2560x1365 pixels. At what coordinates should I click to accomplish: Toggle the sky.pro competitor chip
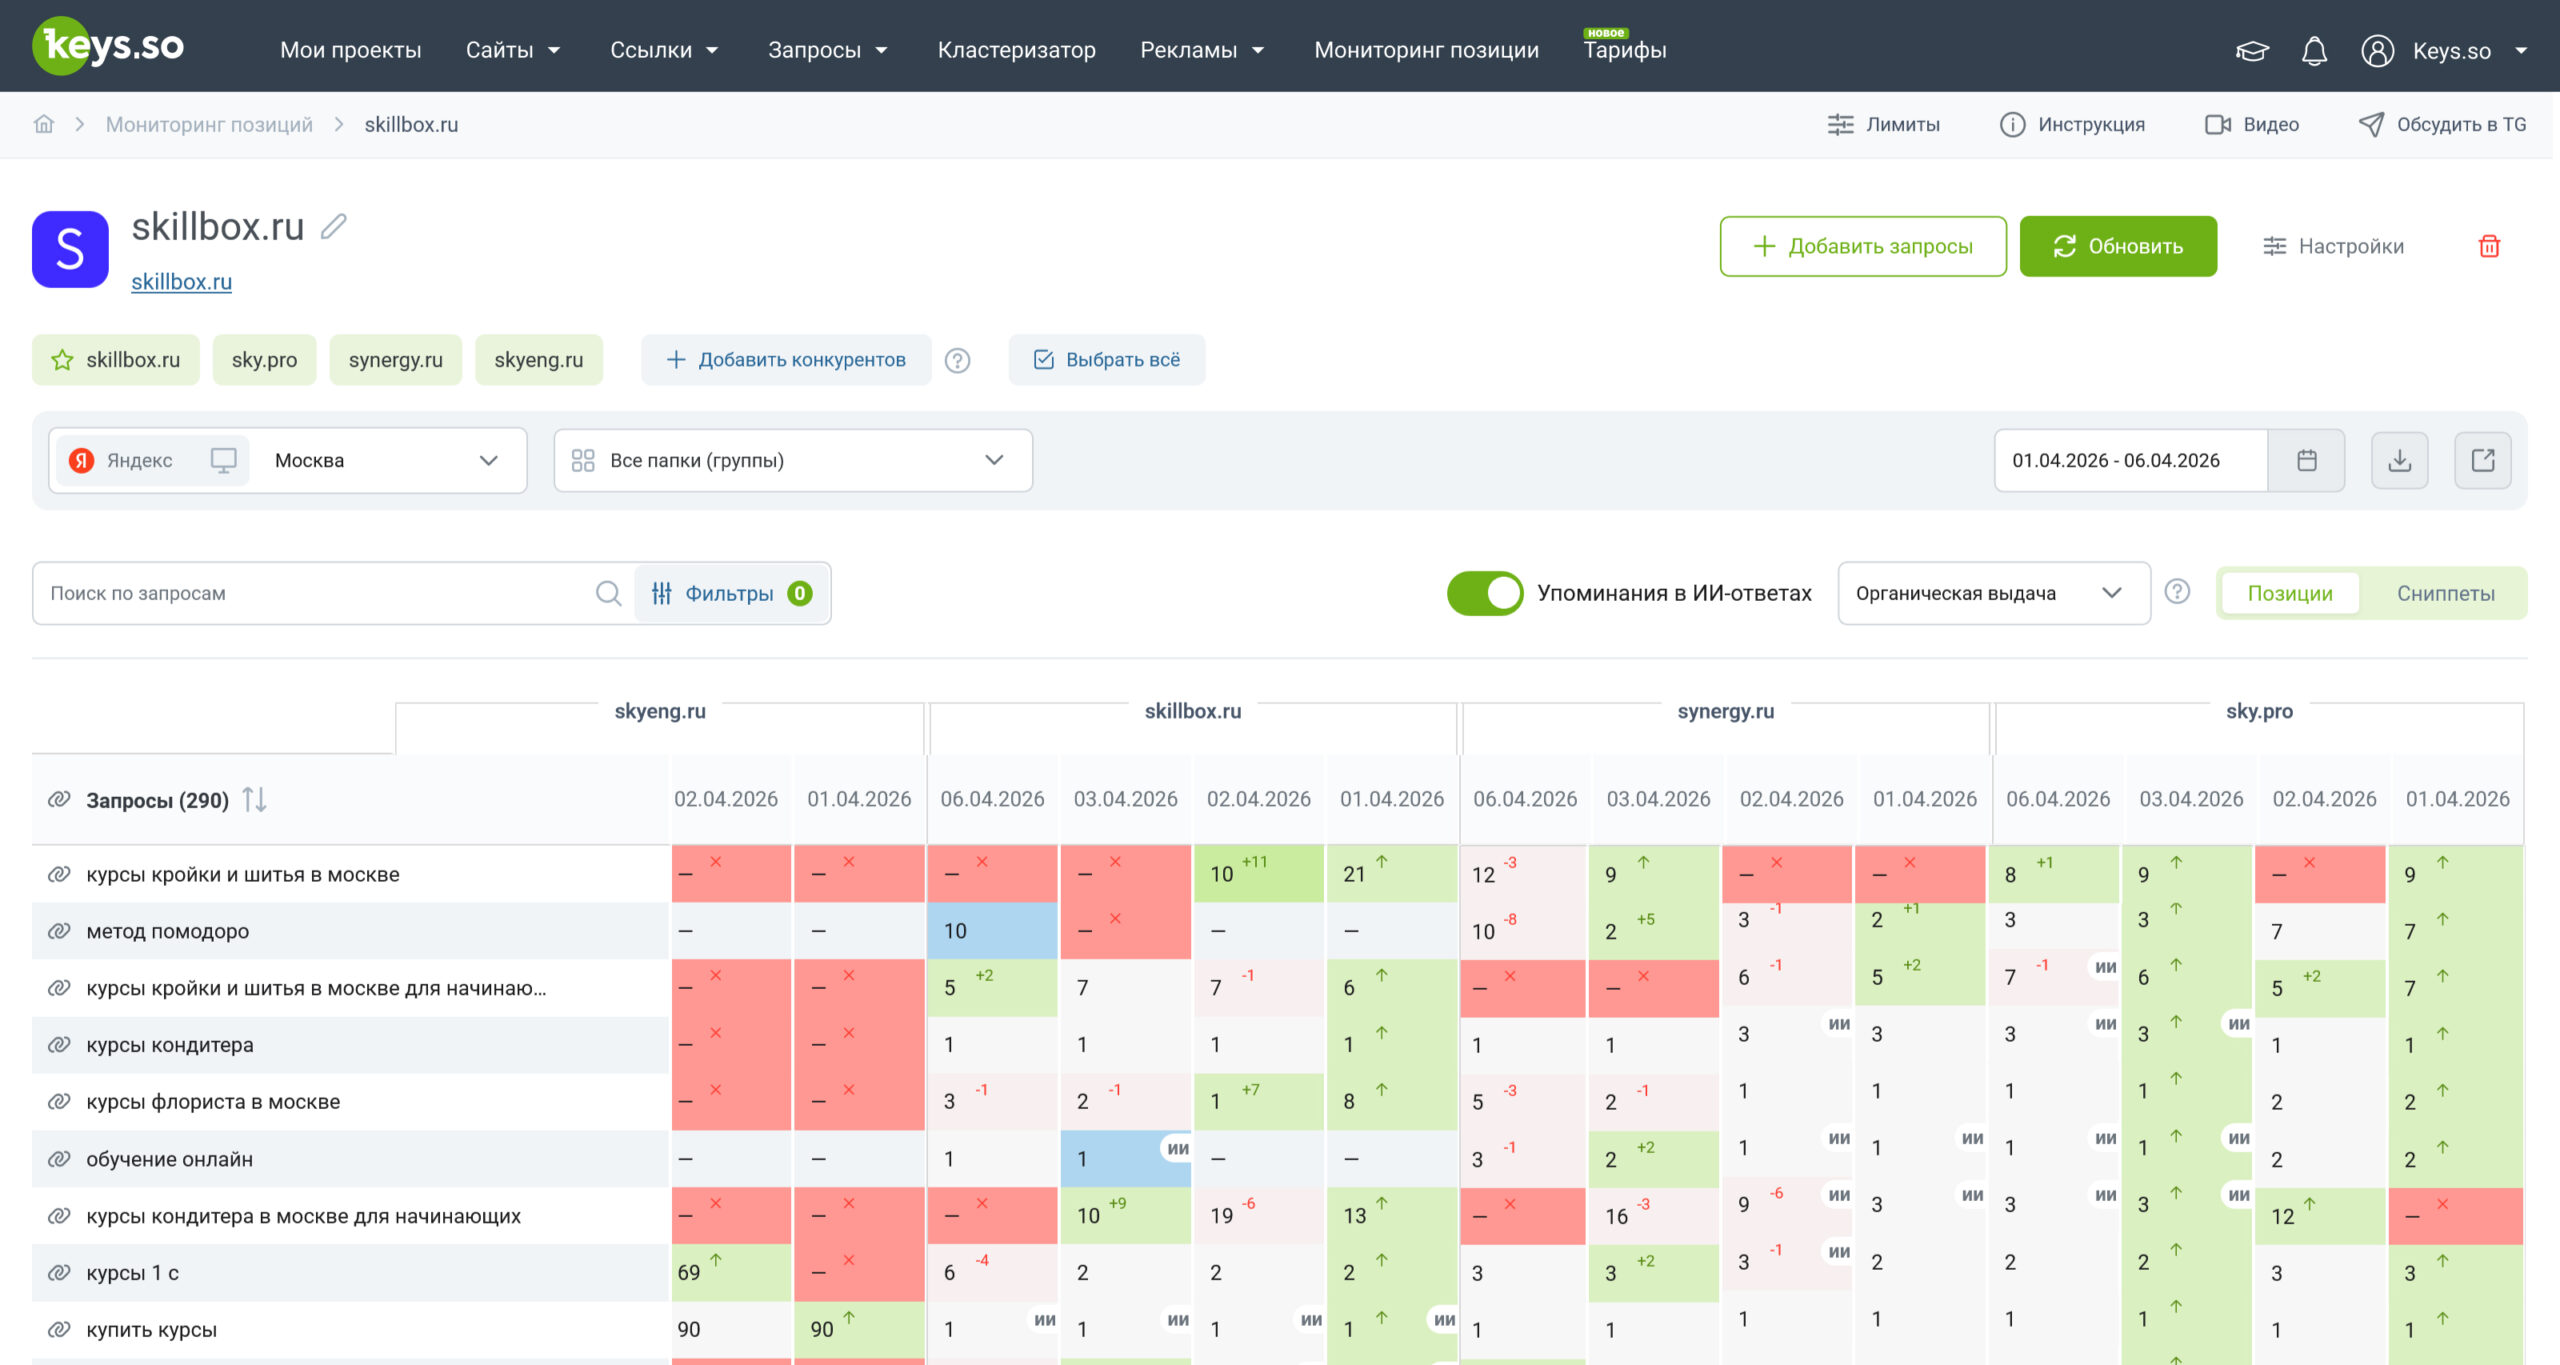pyautogui.click(x=264, y=360)
